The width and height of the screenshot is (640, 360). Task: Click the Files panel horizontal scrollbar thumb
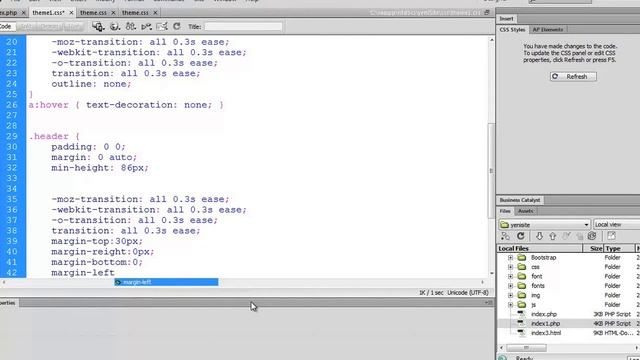click(526, 348)
